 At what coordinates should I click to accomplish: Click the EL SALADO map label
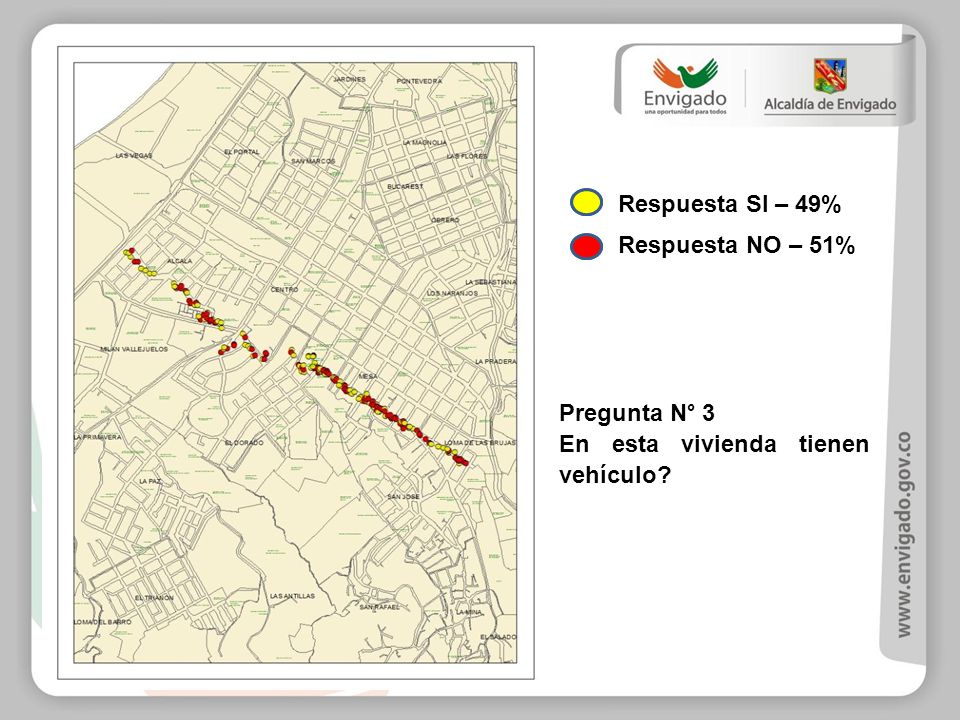click(498, 637)
